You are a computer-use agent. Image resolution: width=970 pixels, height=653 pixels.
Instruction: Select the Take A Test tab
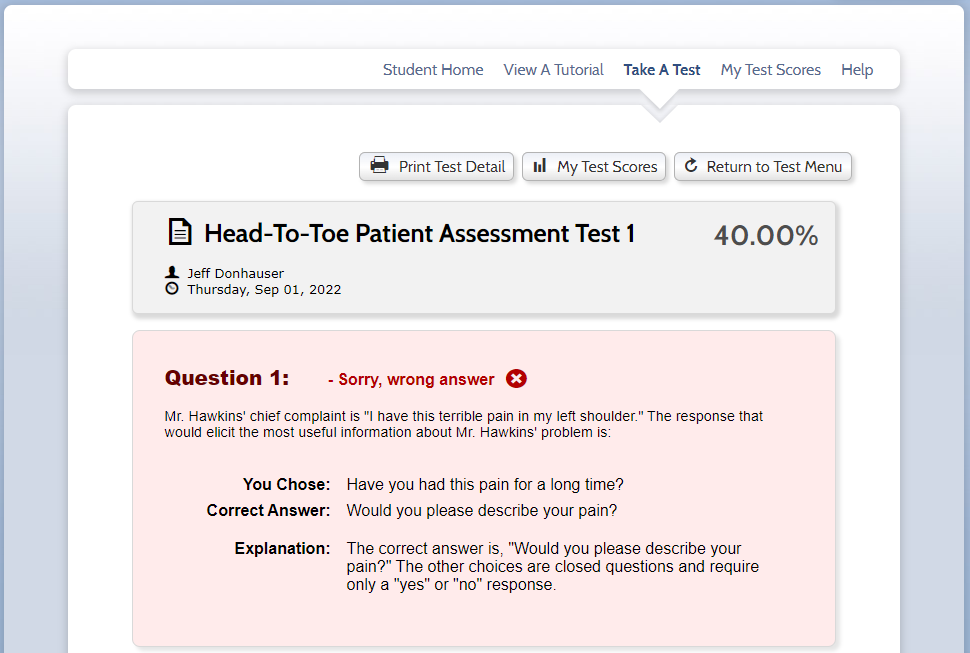[x=662, y=70]
